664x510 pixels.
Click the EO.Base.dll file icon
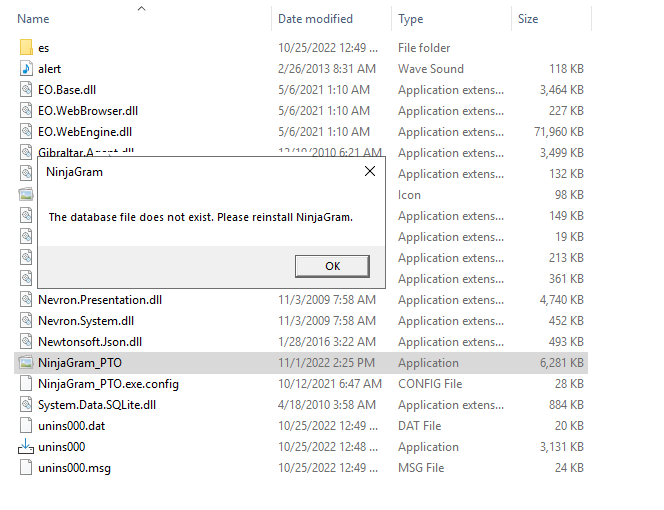[26, 90]
